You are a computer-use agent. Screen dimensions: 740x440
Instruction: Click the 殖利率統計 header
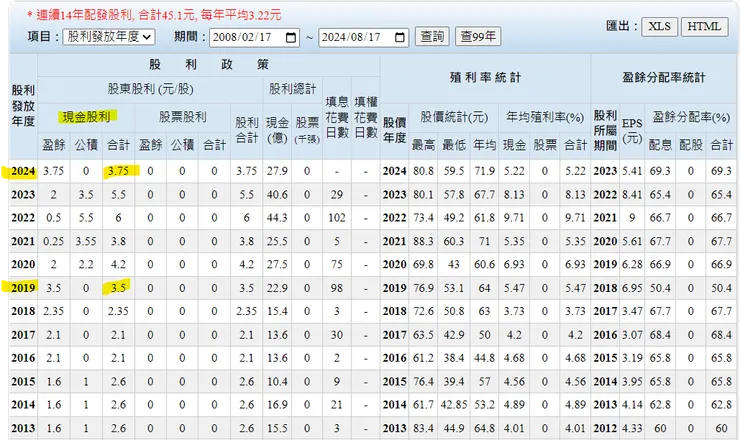tap(485, 78)
